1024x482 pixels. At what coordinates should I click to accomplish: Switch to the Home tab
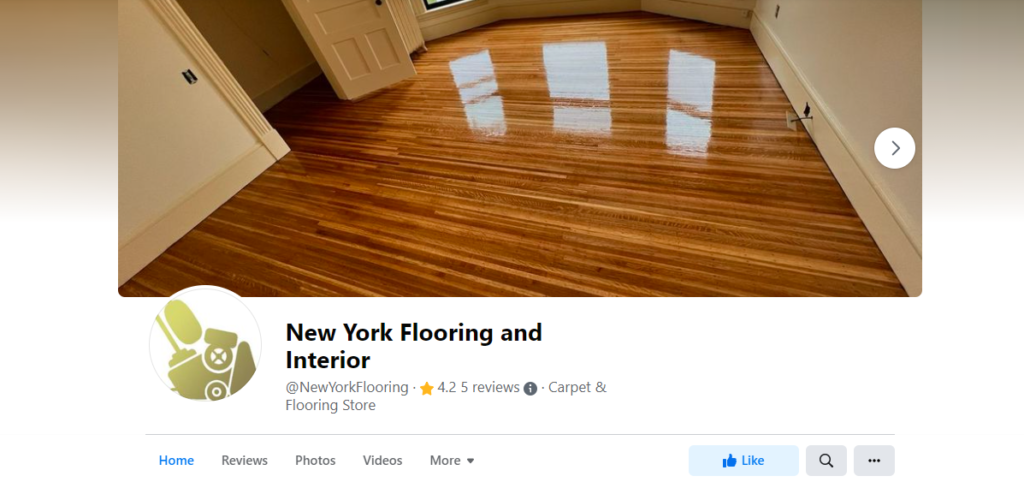pos(176,460)
